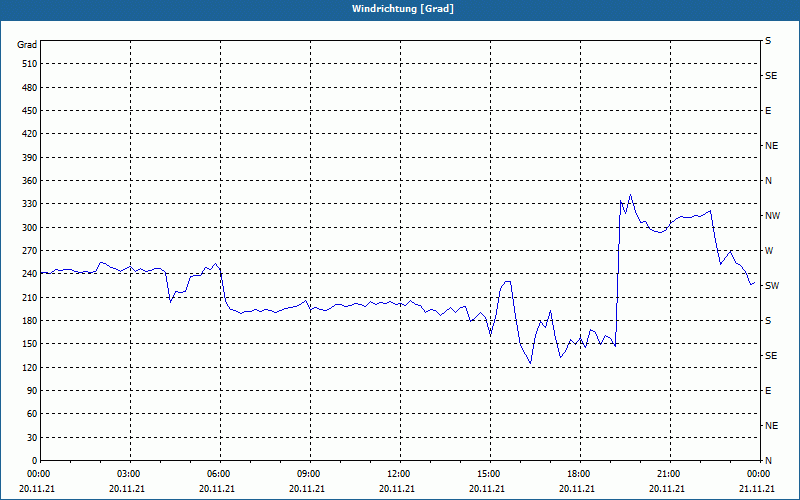
Task: Click the 450 left axis label
Action: pos(30,111)
